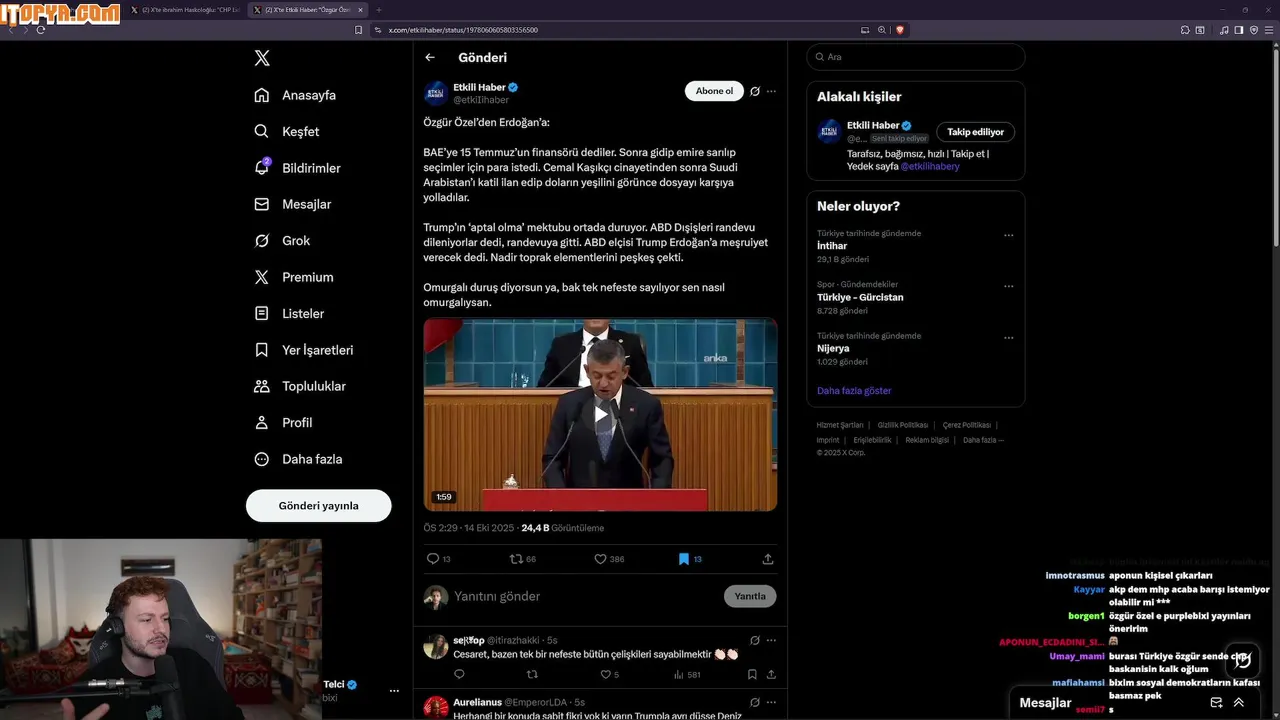This screenshot has height=720, width=1280.
Task: Bookmark the şekiop comment
Action: click(x=752, y=675)
